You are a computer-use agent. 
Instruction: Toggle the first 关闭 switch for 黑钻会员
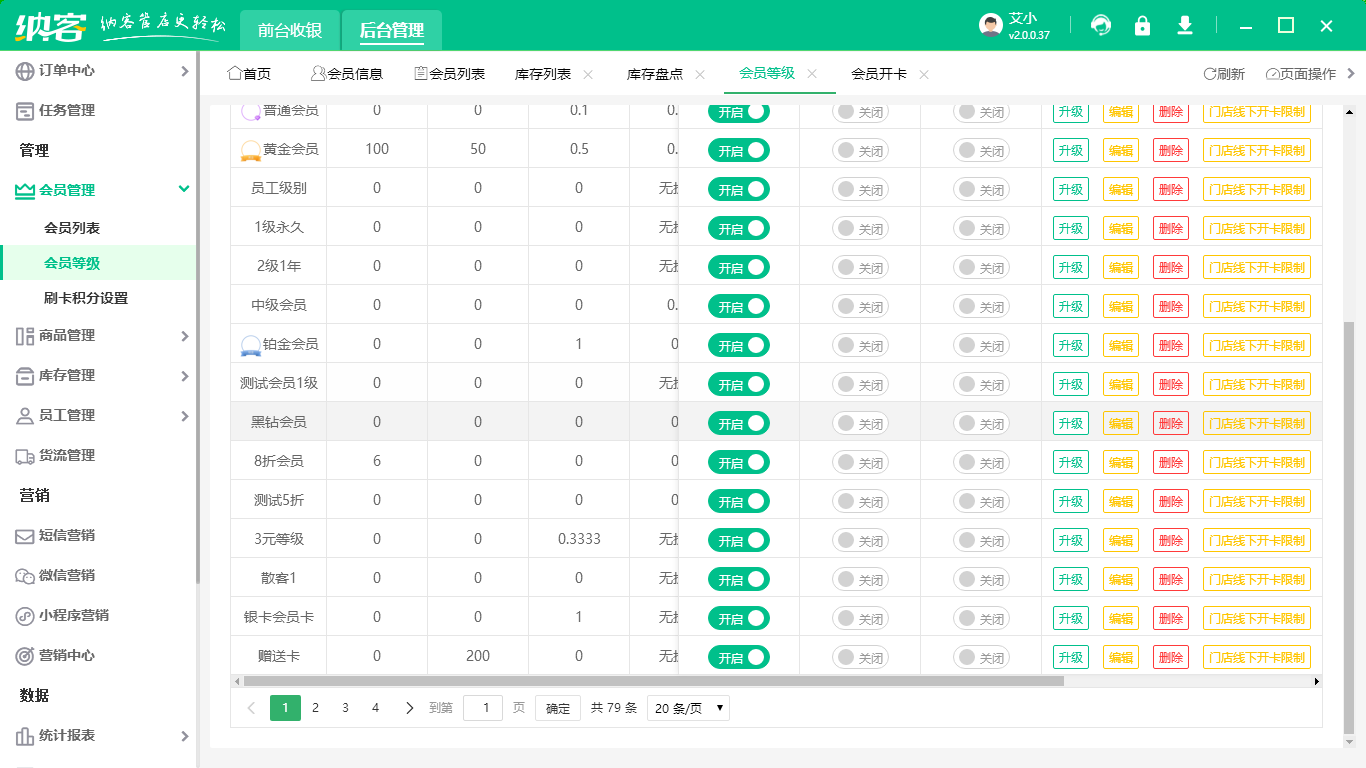860,423
